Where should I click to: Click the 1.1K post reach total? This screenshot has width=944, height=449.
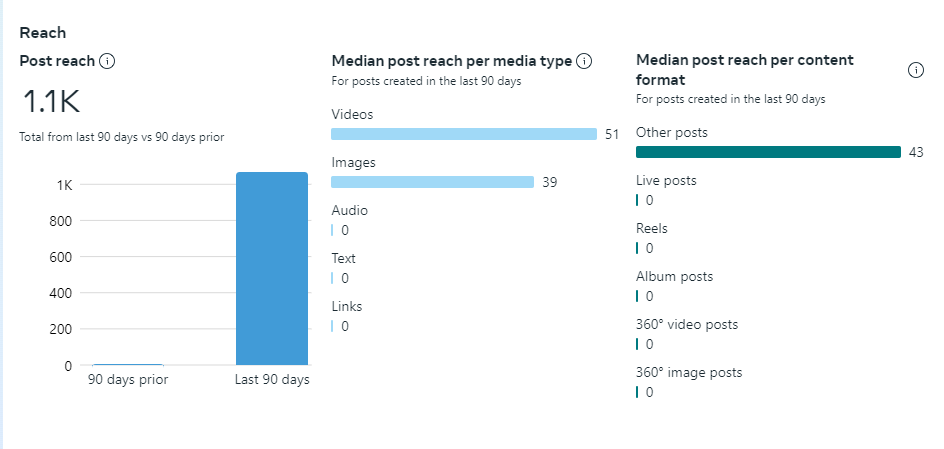(x=50, y=101)
